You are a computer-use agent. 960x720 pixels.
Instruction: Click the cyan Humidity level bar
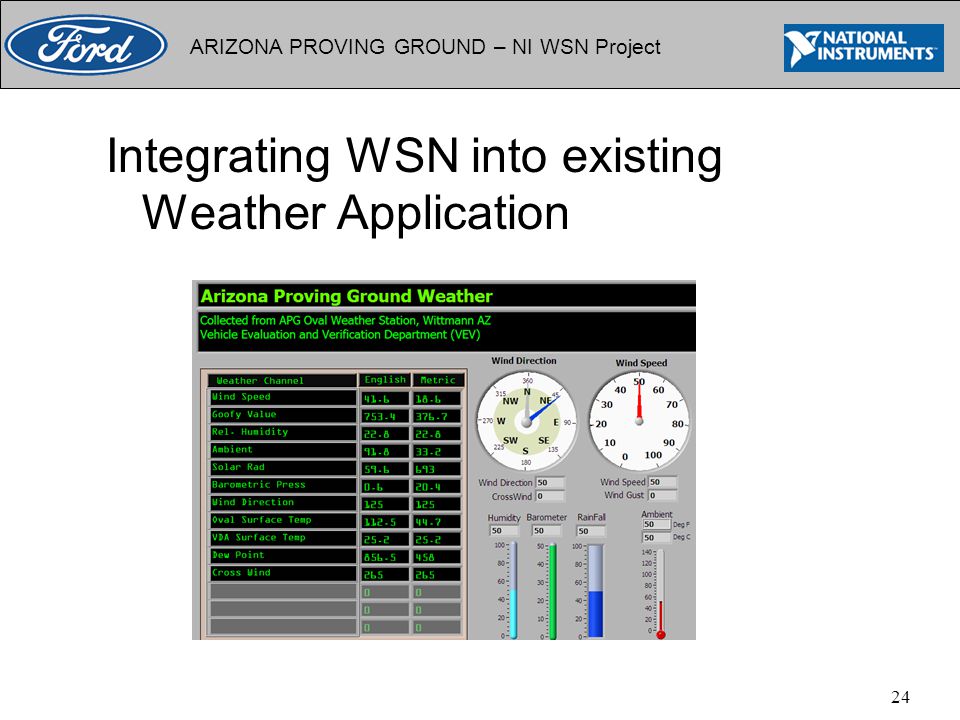click(x=514, y=591)
